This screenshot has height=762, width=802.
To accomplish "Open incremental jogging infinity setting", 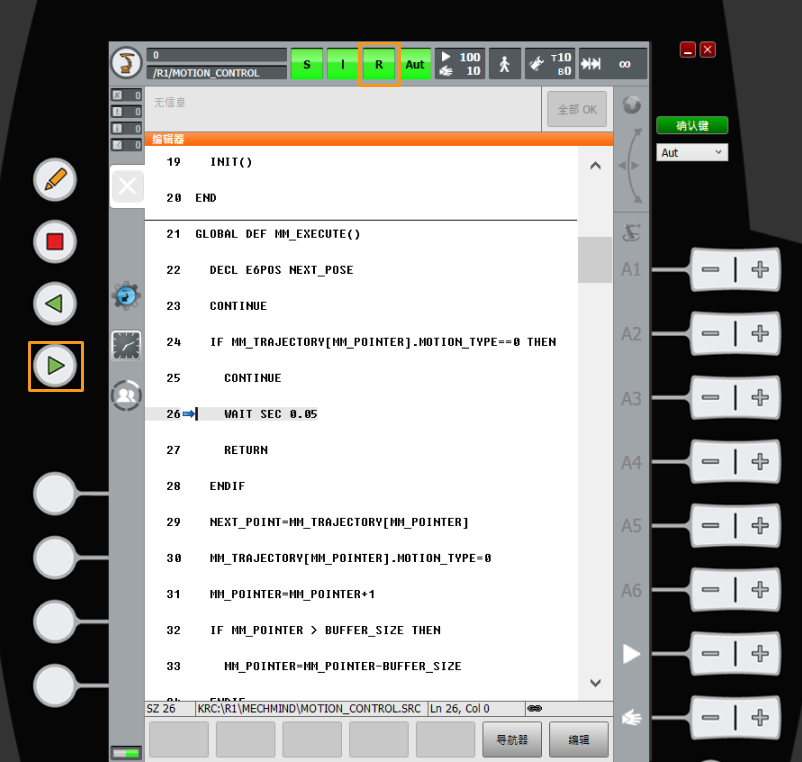I will 613,64.
